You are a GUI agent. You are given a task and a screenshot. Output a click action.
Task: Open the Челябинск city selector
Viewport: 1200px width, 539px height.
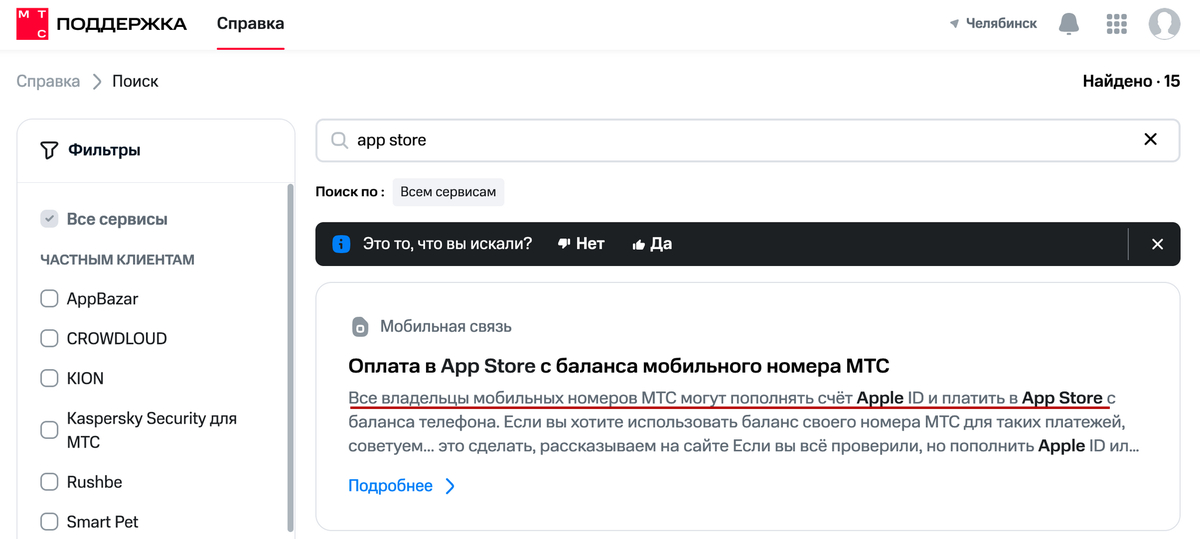coord(993,24)
